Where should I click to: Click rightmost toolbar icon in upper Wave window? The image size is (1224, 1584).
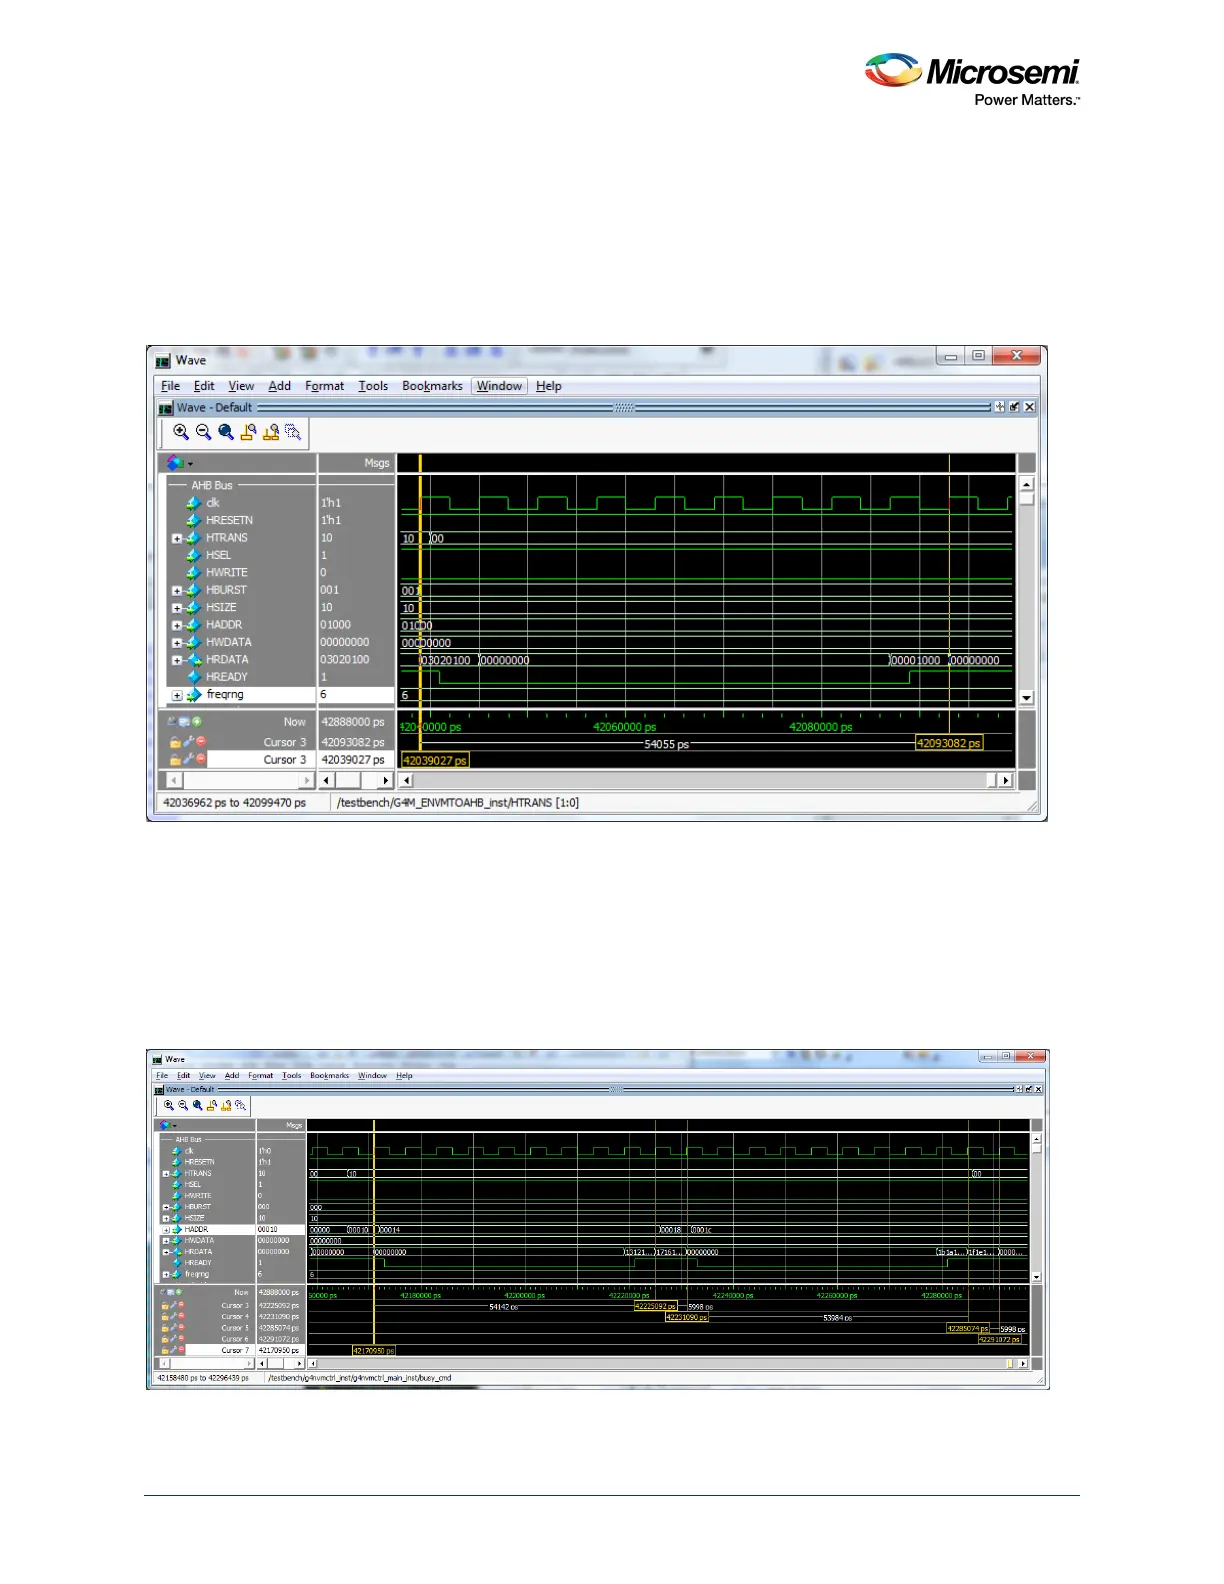coord(293,432)
